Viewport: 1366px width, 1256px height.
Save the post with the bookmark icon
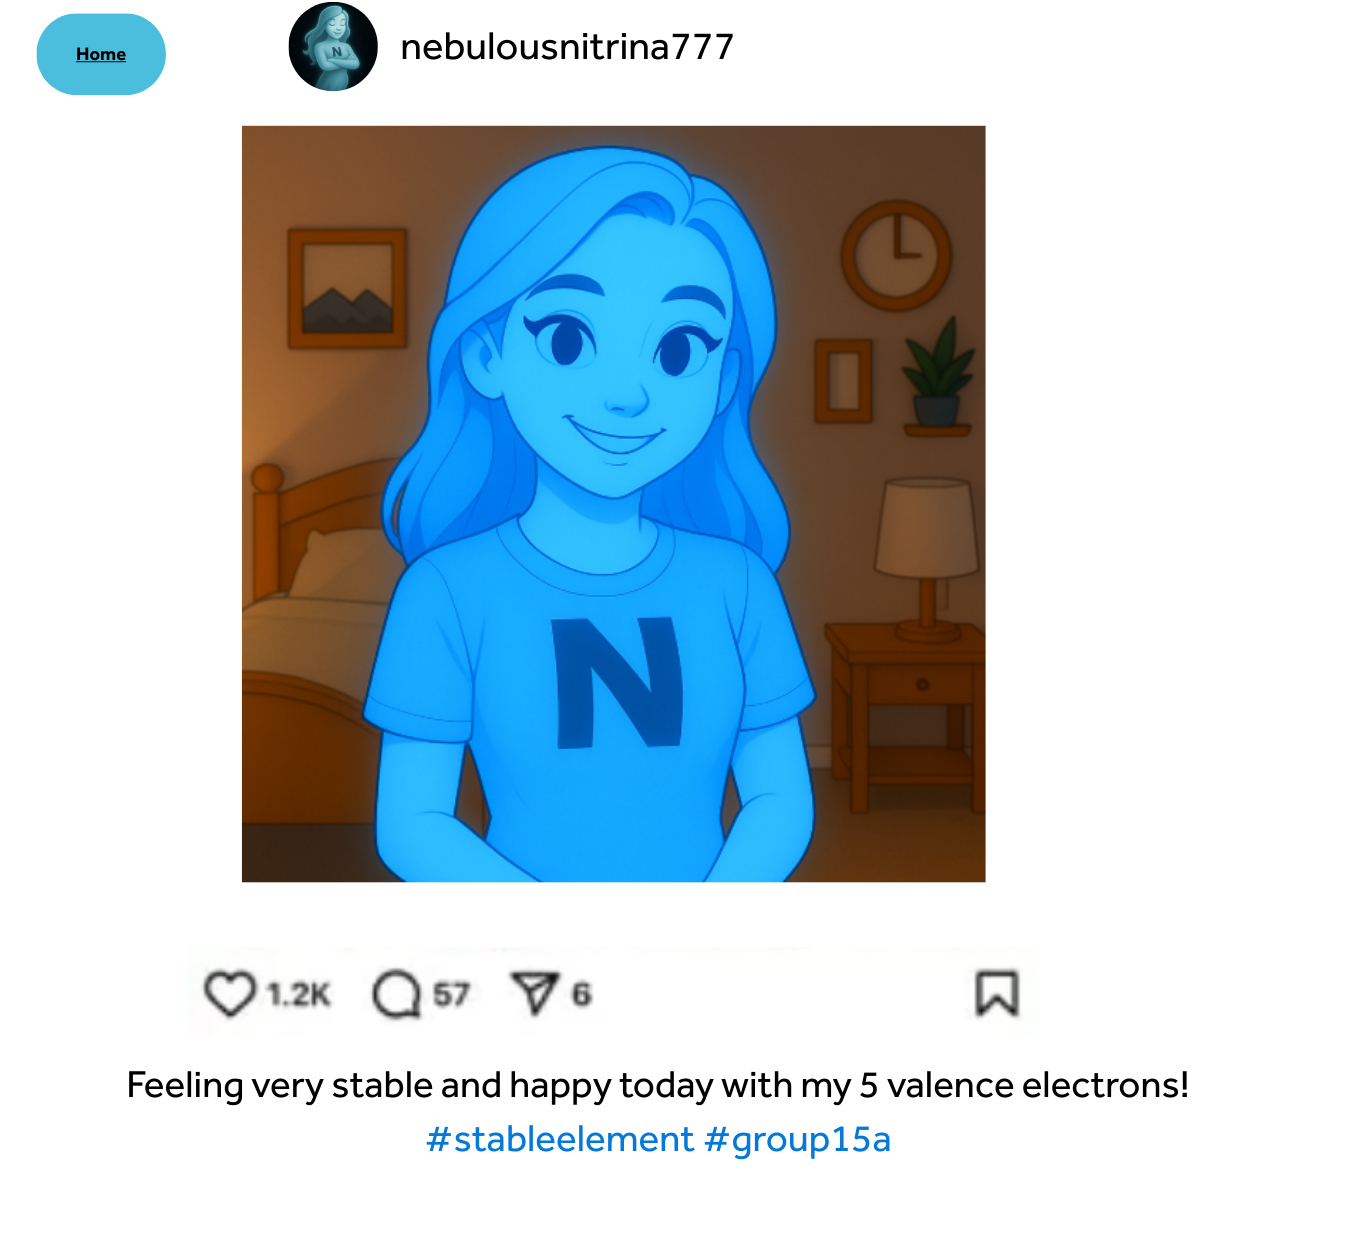[997, 993]
